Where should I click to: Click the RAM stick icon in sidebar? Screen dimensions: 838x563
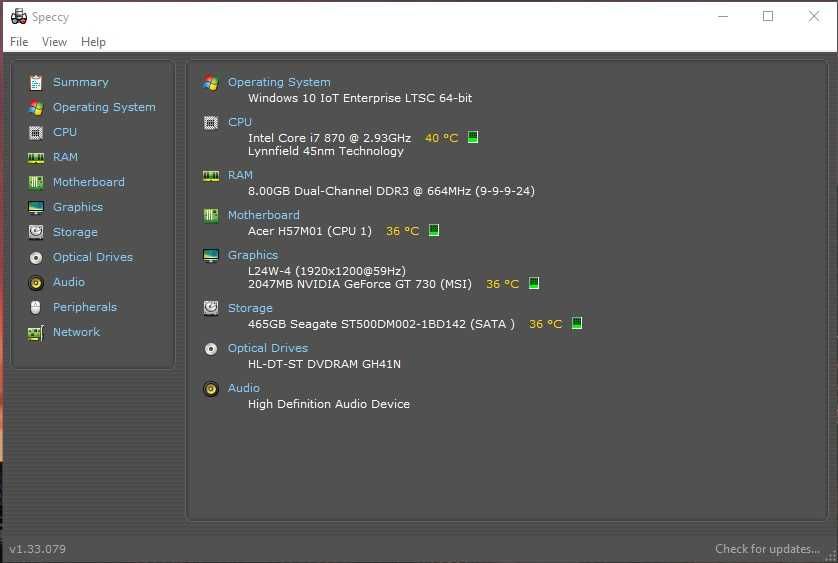36,158
